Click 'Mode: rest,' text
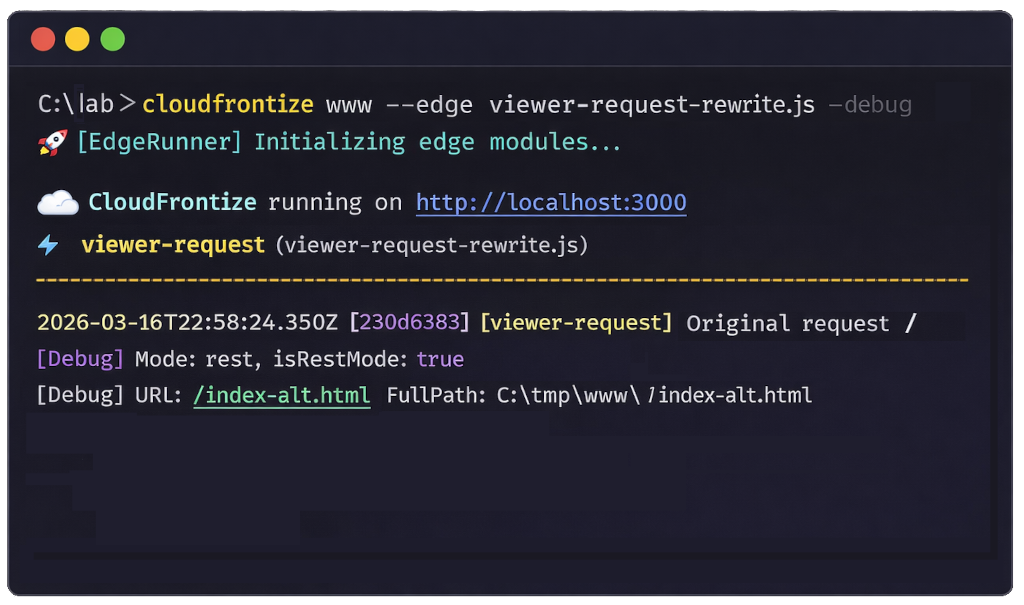Viewport: 1024px width, 605px height. [198, 359]
